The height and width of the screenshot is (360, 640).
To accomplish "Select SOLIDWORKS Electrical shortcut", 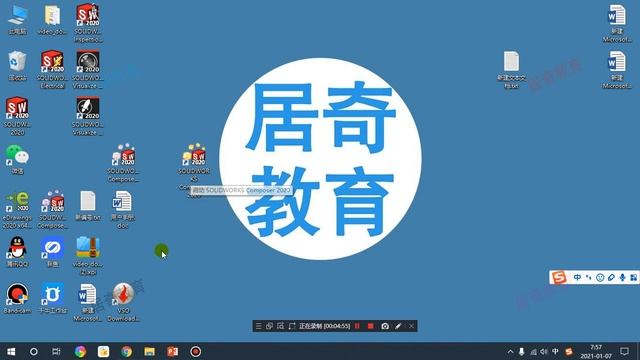I will click(52, 69).
